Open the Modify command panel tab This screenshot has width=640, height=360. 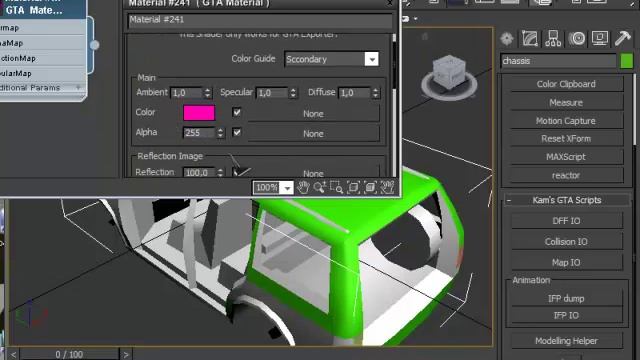pyautogui.click(x=530, y=39)
